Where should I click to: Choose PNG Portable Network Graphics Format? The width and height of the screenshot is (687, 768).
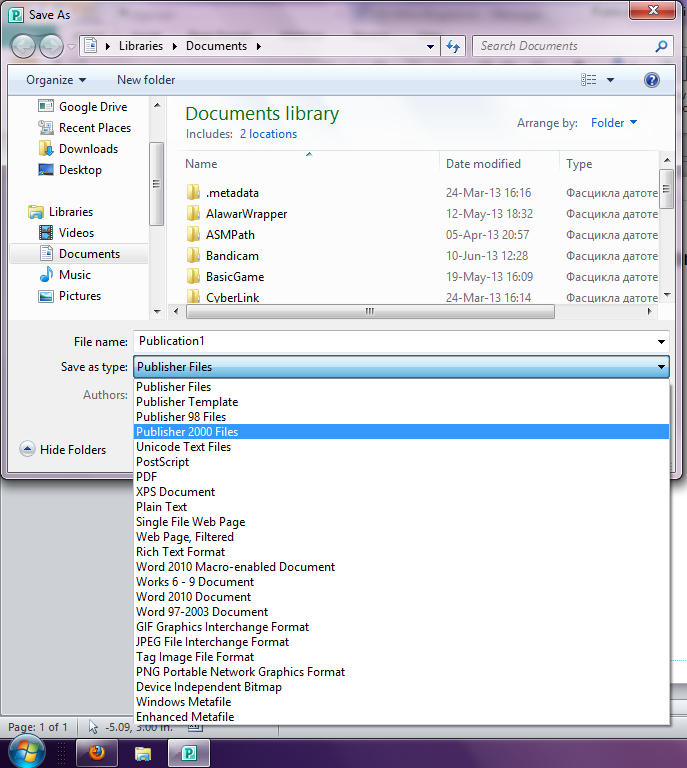click(x=401, y=672)
